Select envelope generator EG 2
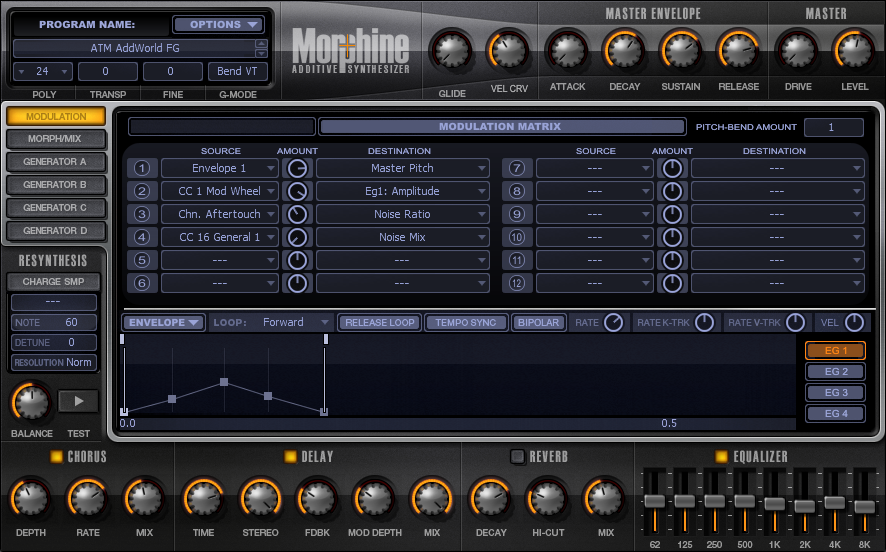886x552 pixels. (x=836, y=372)
